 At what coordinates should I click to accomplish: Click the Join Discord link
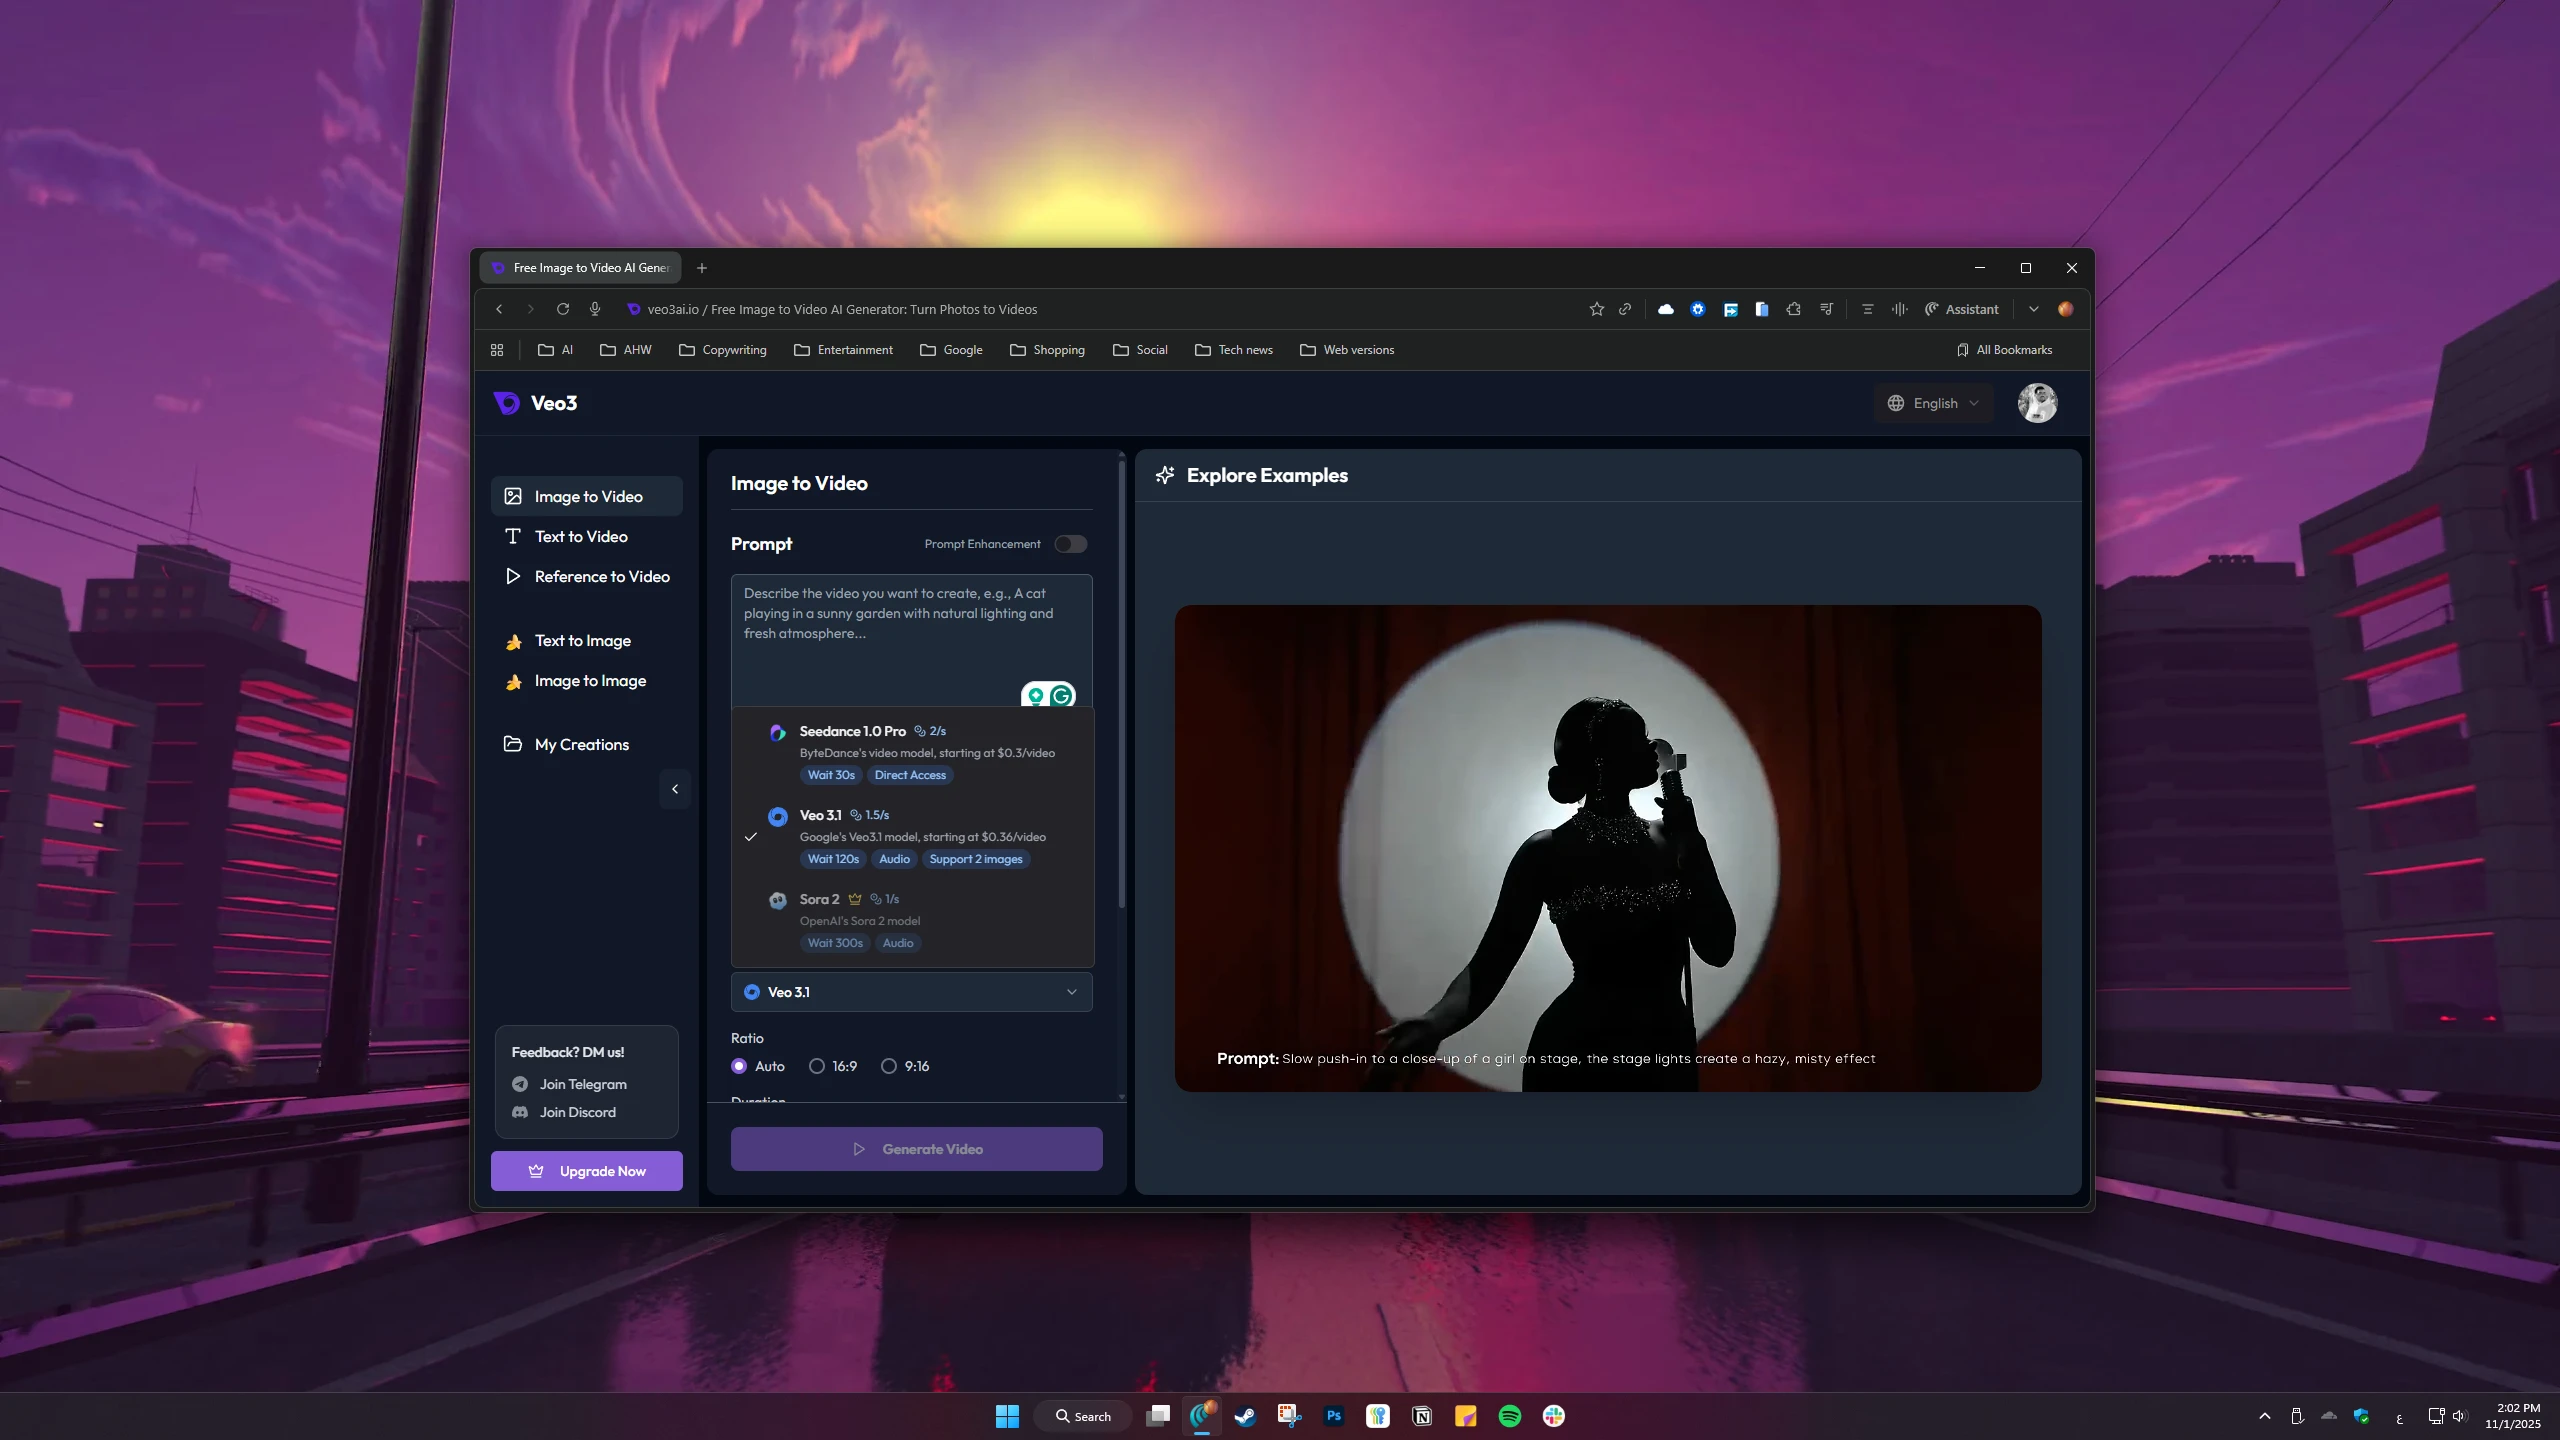[577, 1112]
